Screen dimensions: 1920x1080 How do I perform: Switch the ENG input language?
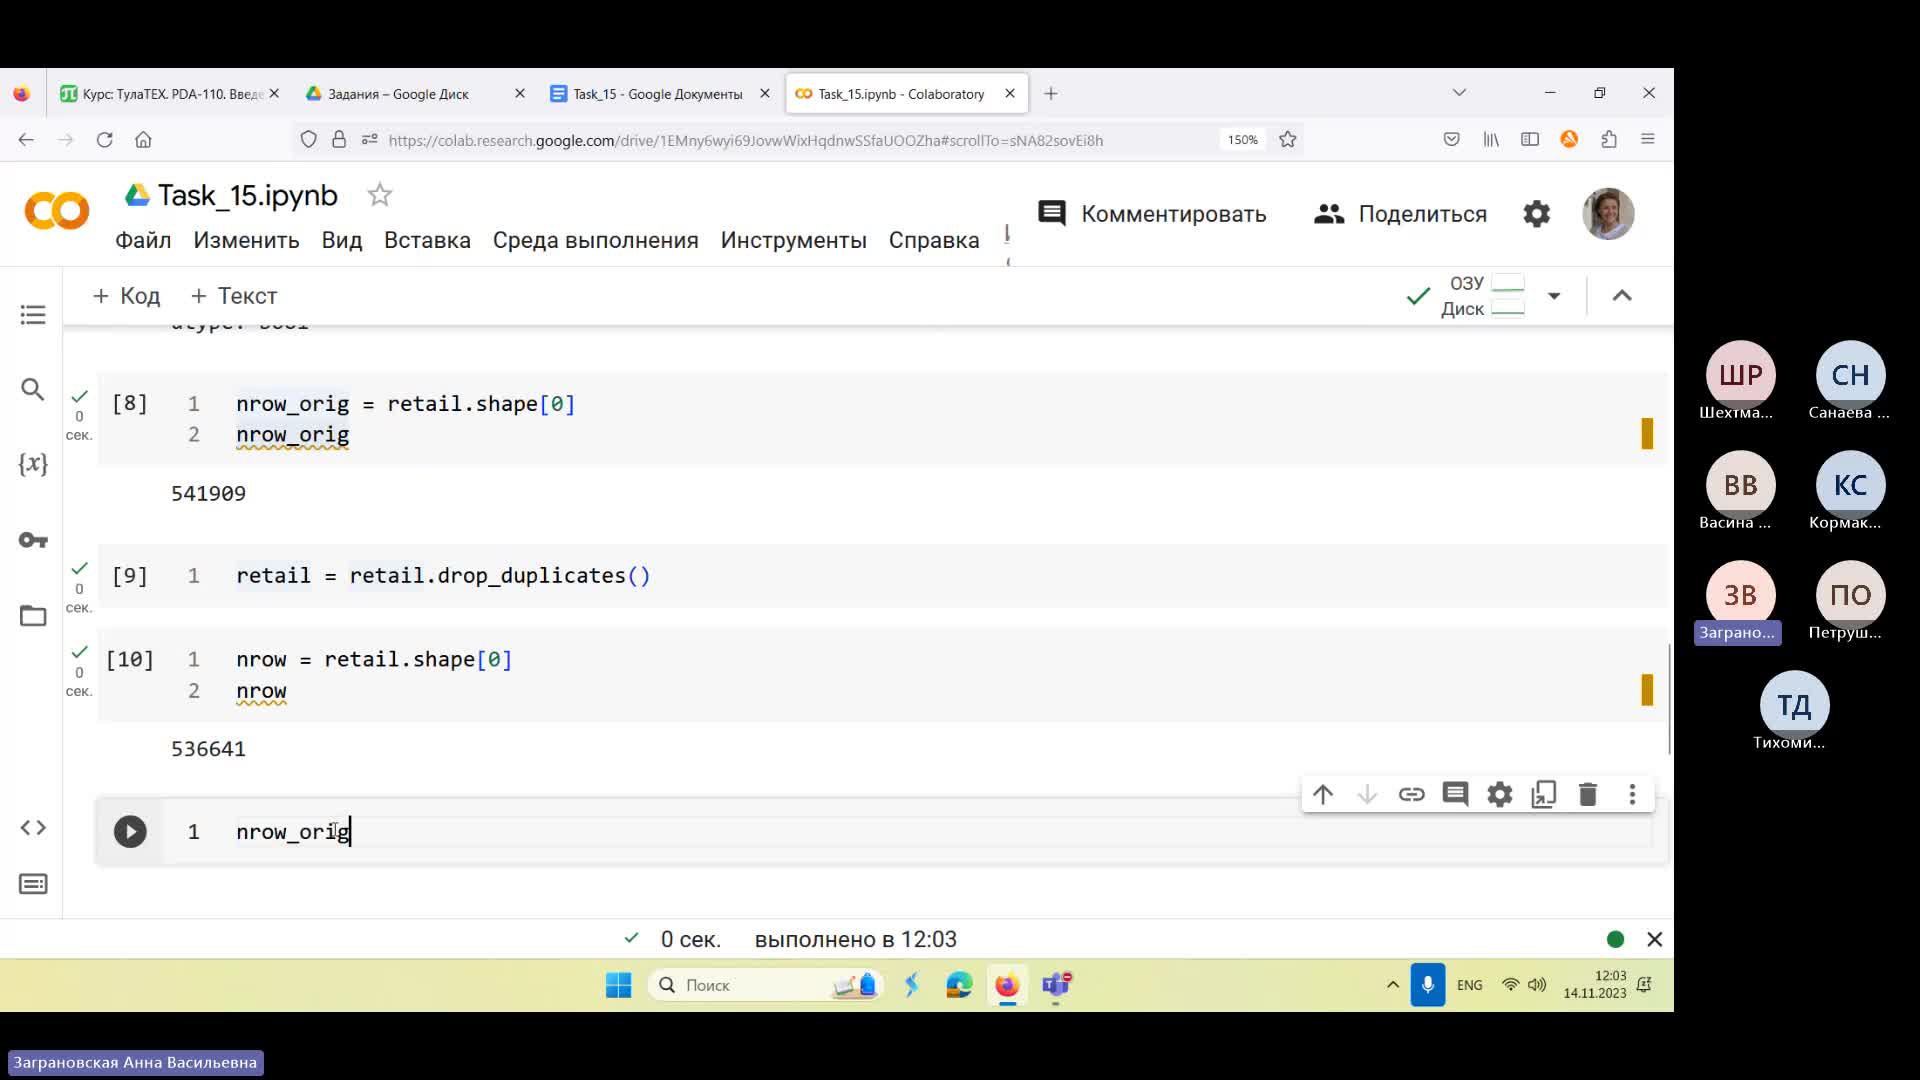(x=1469, y=985)
